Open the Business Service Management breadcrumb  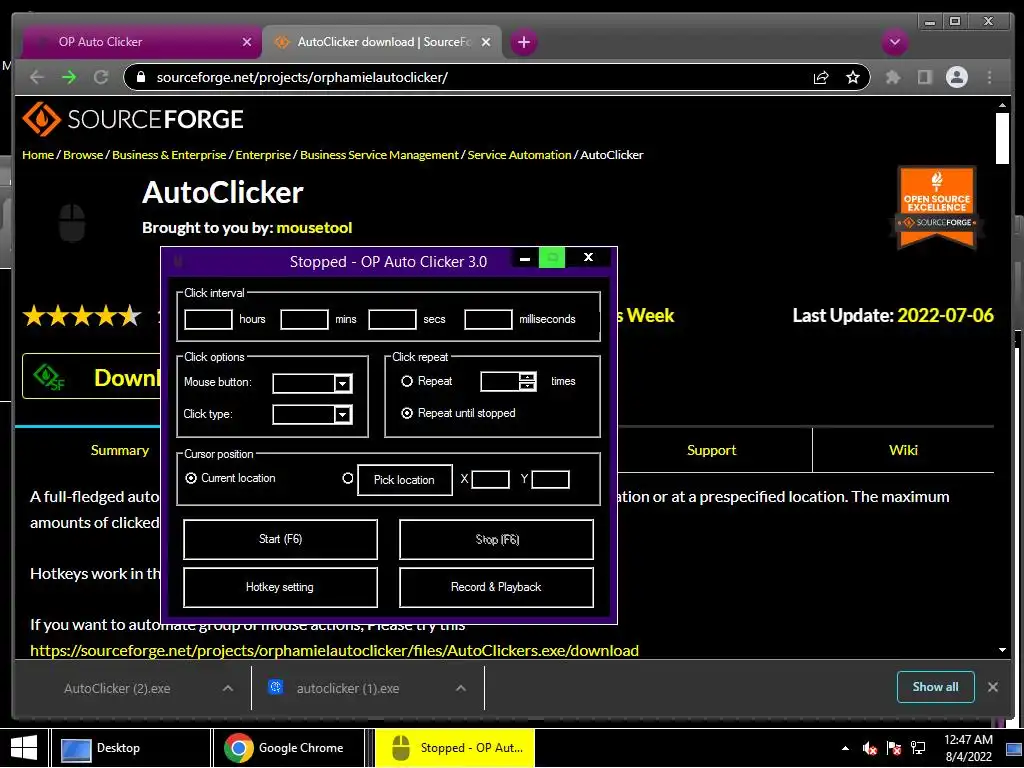pos(379,155)
